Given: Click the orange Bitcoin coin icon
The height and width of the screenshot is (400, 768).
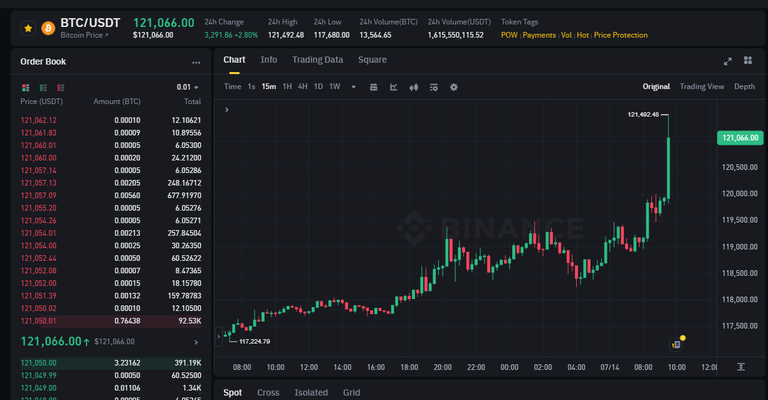Looking at the screenshot, I should pyautogui.click(x=48, y=28).
